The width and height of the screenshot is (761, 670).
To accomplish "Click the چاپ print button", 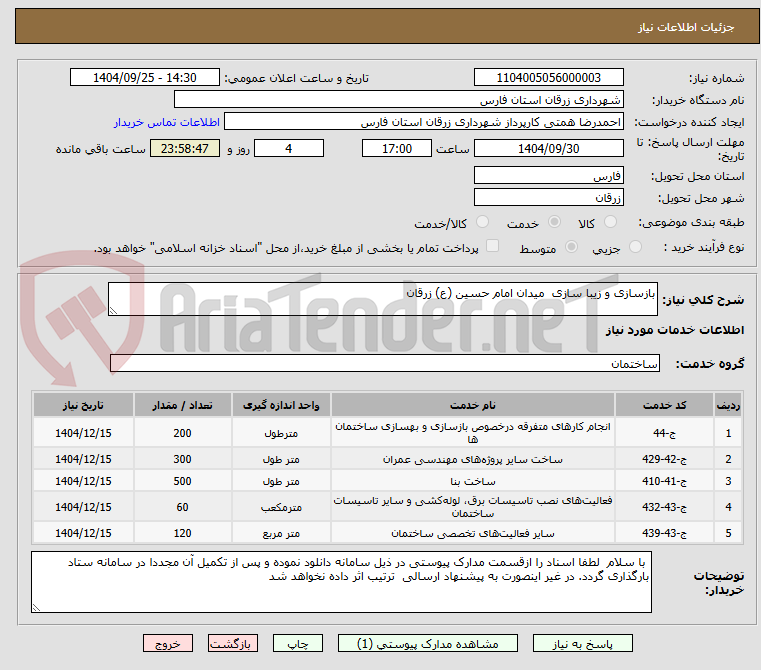I will click(298, 643).
